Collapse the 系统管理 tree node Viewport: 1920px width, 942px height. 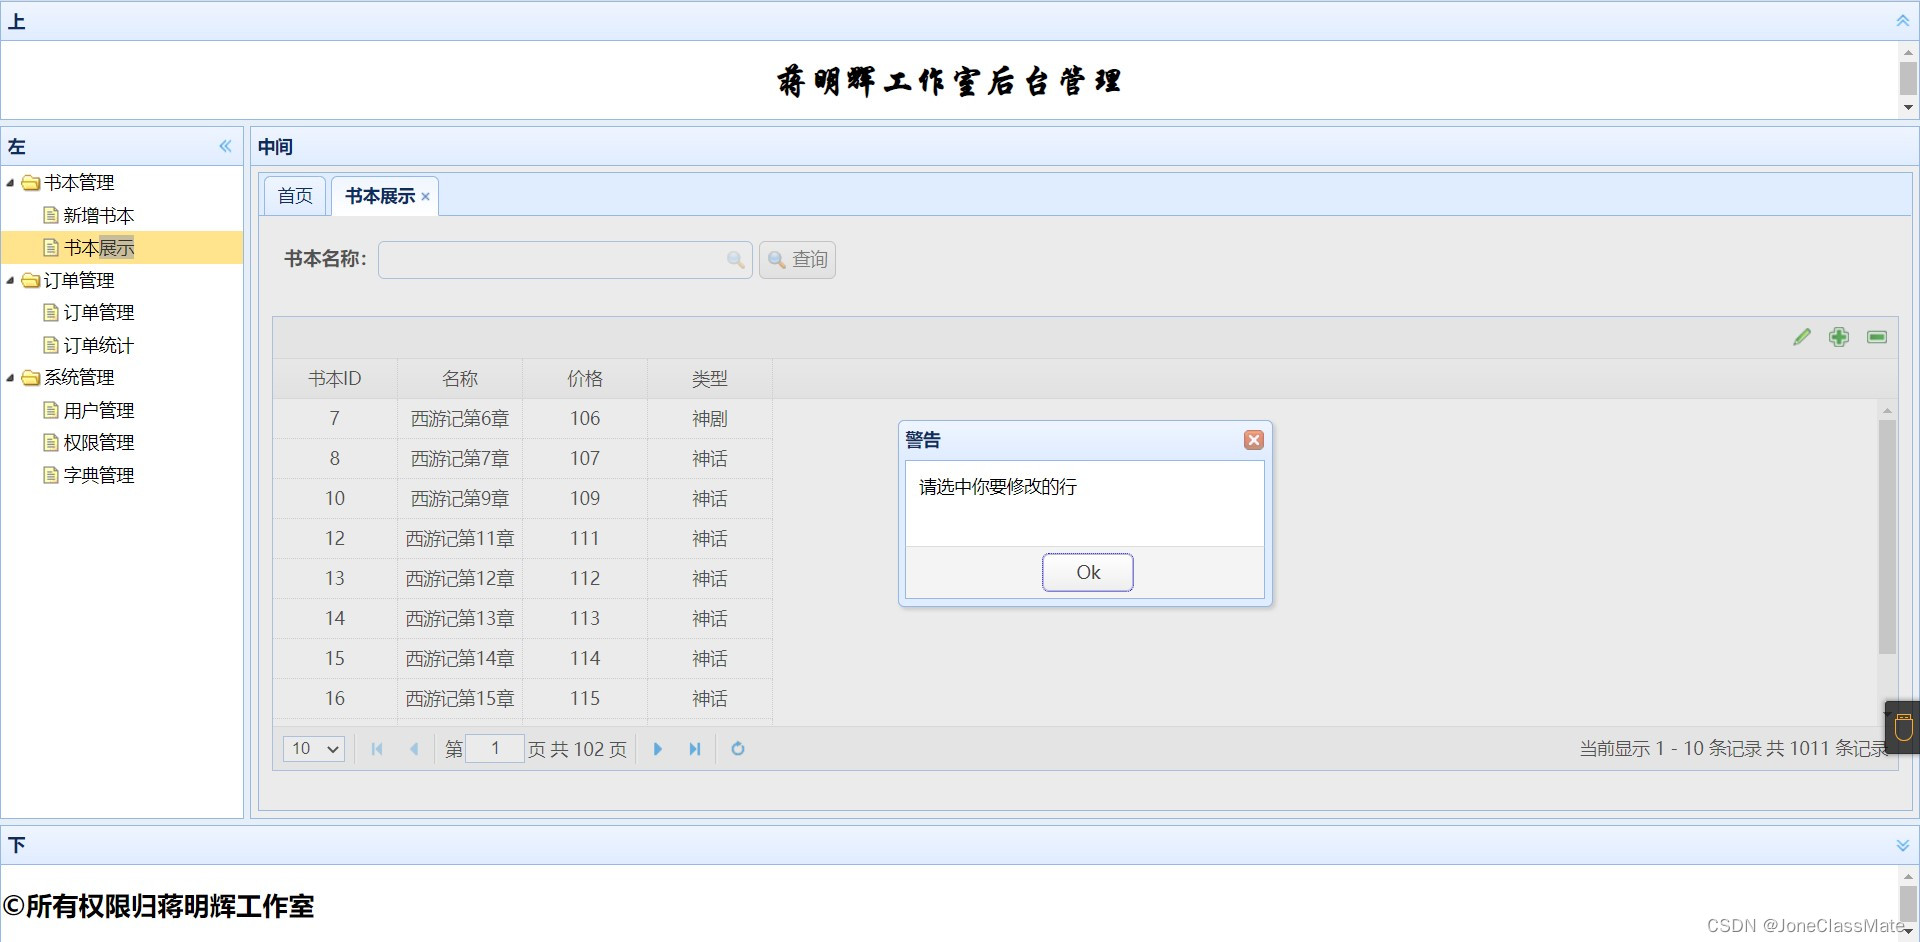(10, 378)
